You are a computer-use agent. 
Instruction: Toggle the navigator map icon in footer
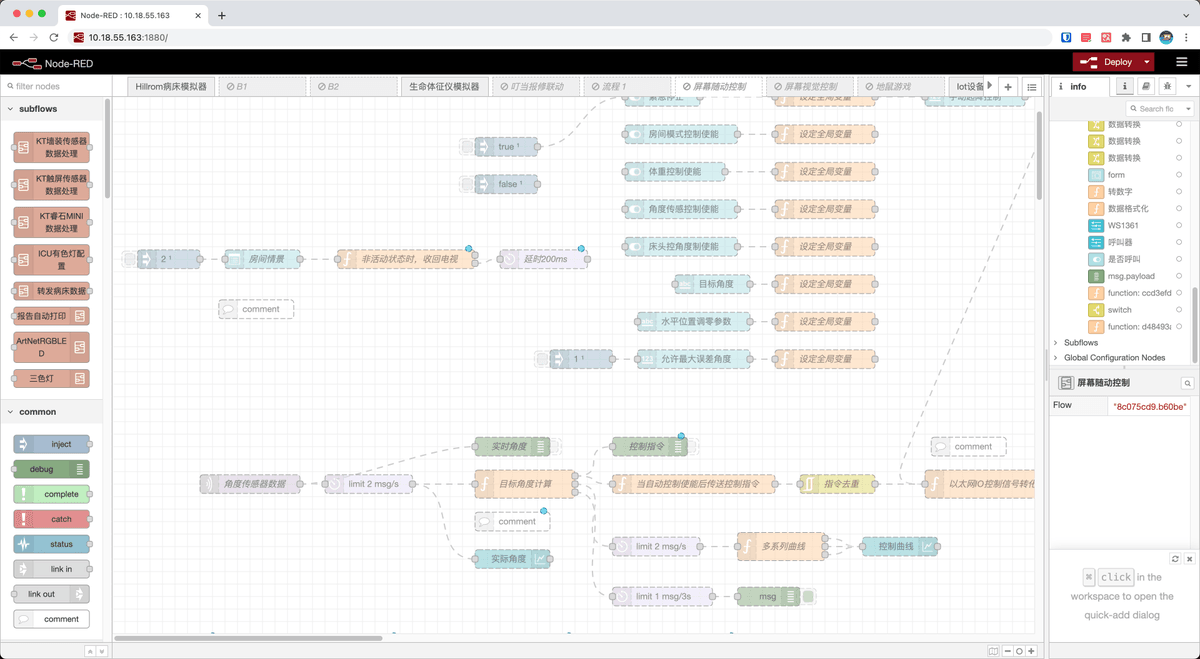[993, 651]
